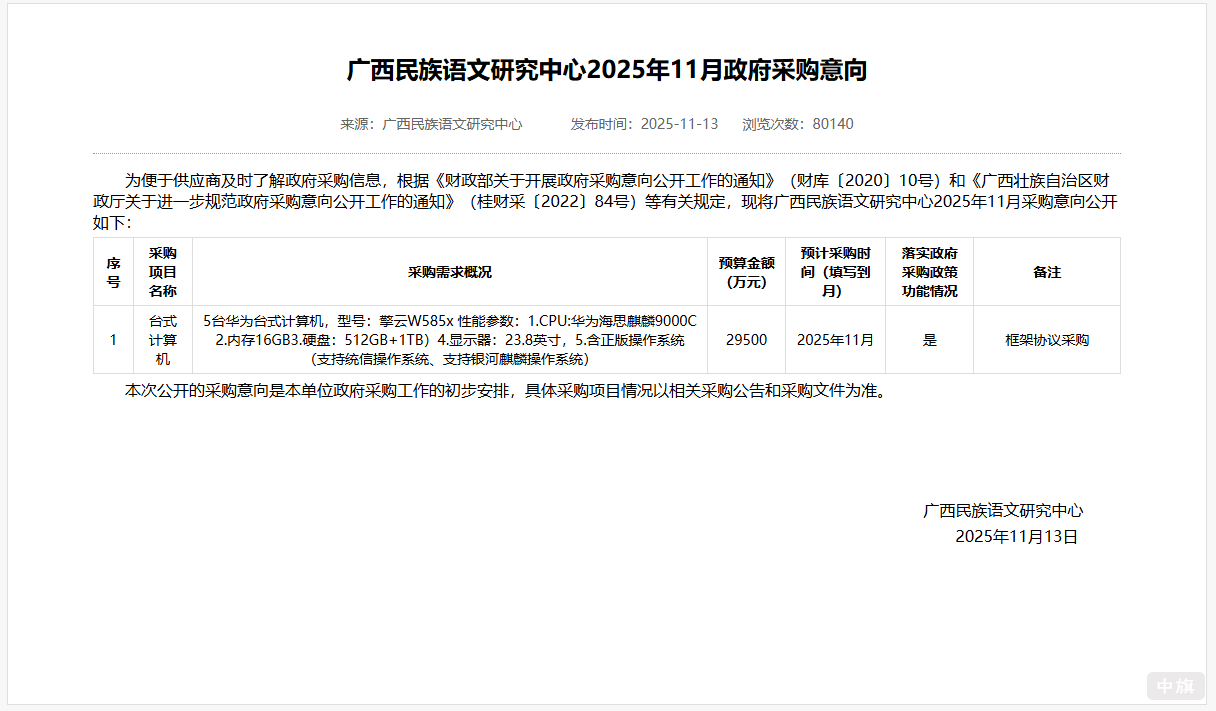Click the 采购项目名称 header cell
Viewport: 1216px width, 711px height.
pos(162,271)
